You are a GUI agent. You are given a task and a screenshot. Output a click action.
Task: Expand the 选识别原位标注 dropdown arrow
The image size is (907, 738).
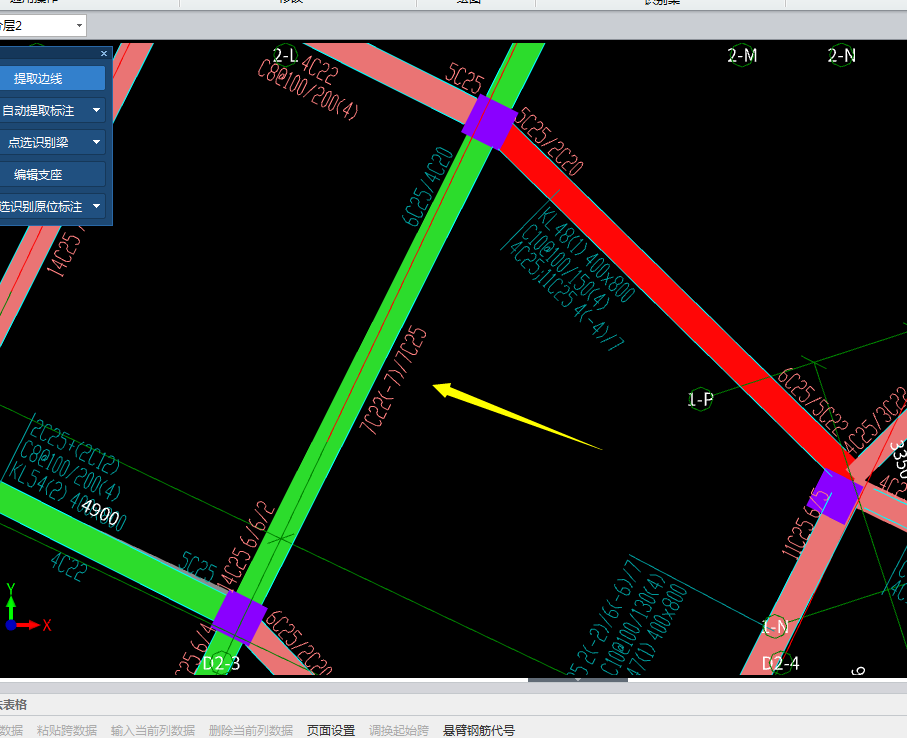pyautogui.click(x=97, y=206)
